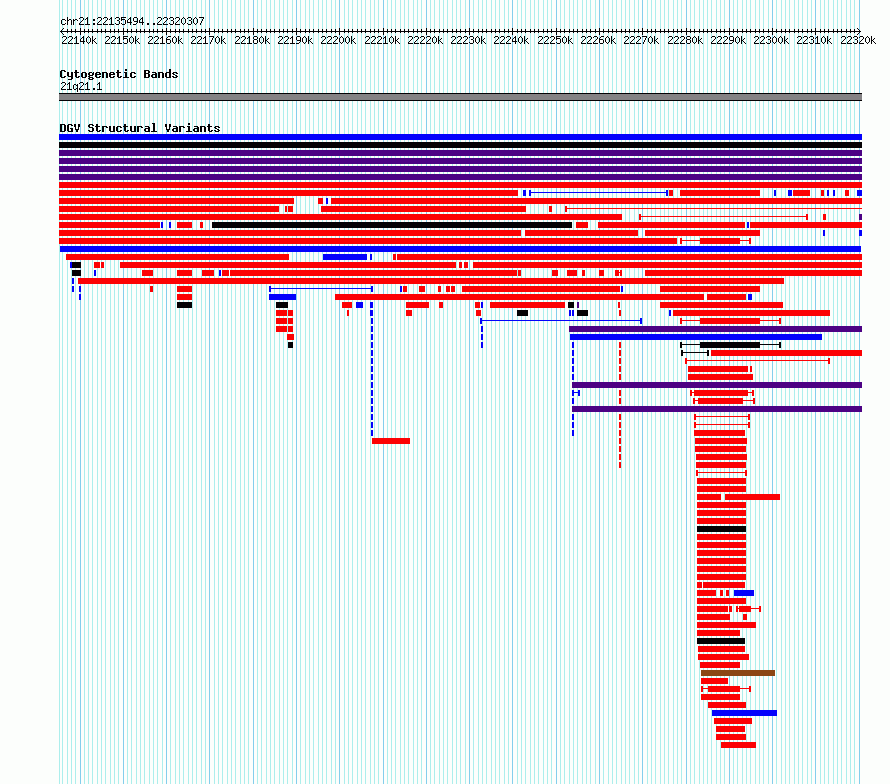Select the 22270k ruler tick label
The image size is (890, 784).
click(x=641, y=40)
